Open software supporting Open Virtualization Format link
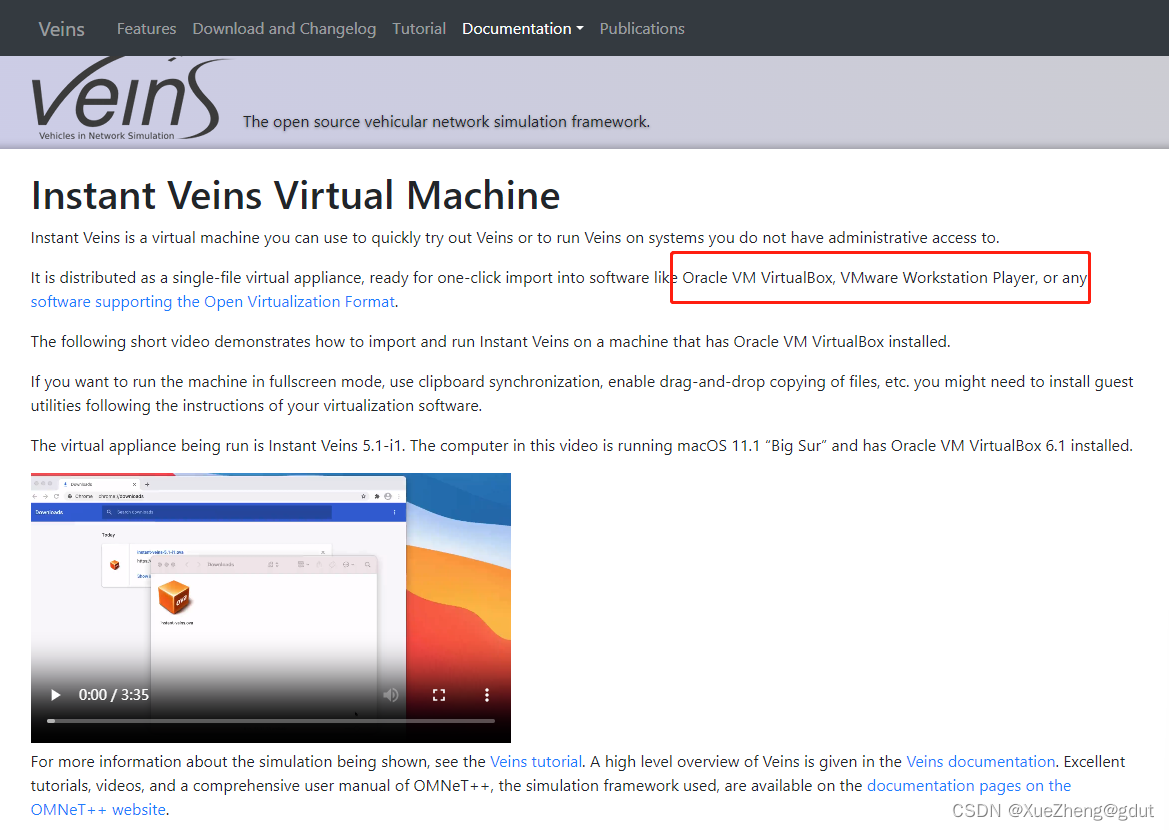The image size is (1169, 830). pos(212,301)
